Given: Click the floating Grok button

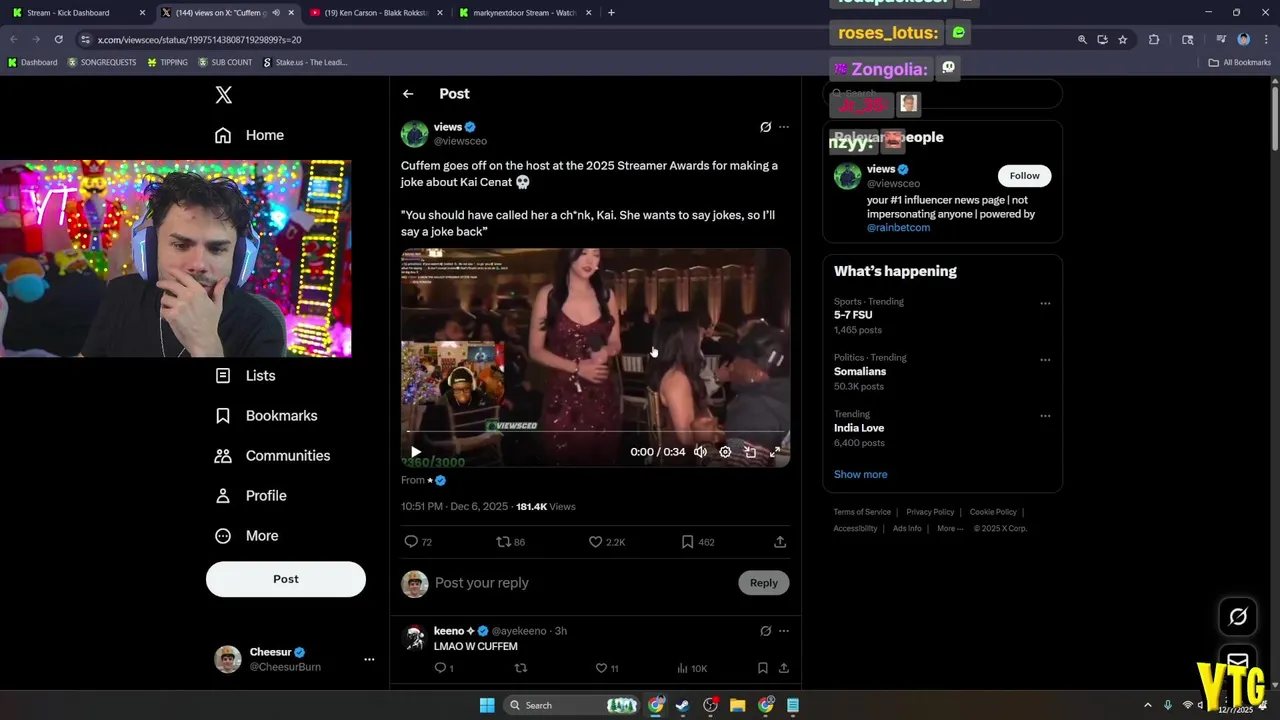Looking at the screenshot, I should tap(1238, 617).
